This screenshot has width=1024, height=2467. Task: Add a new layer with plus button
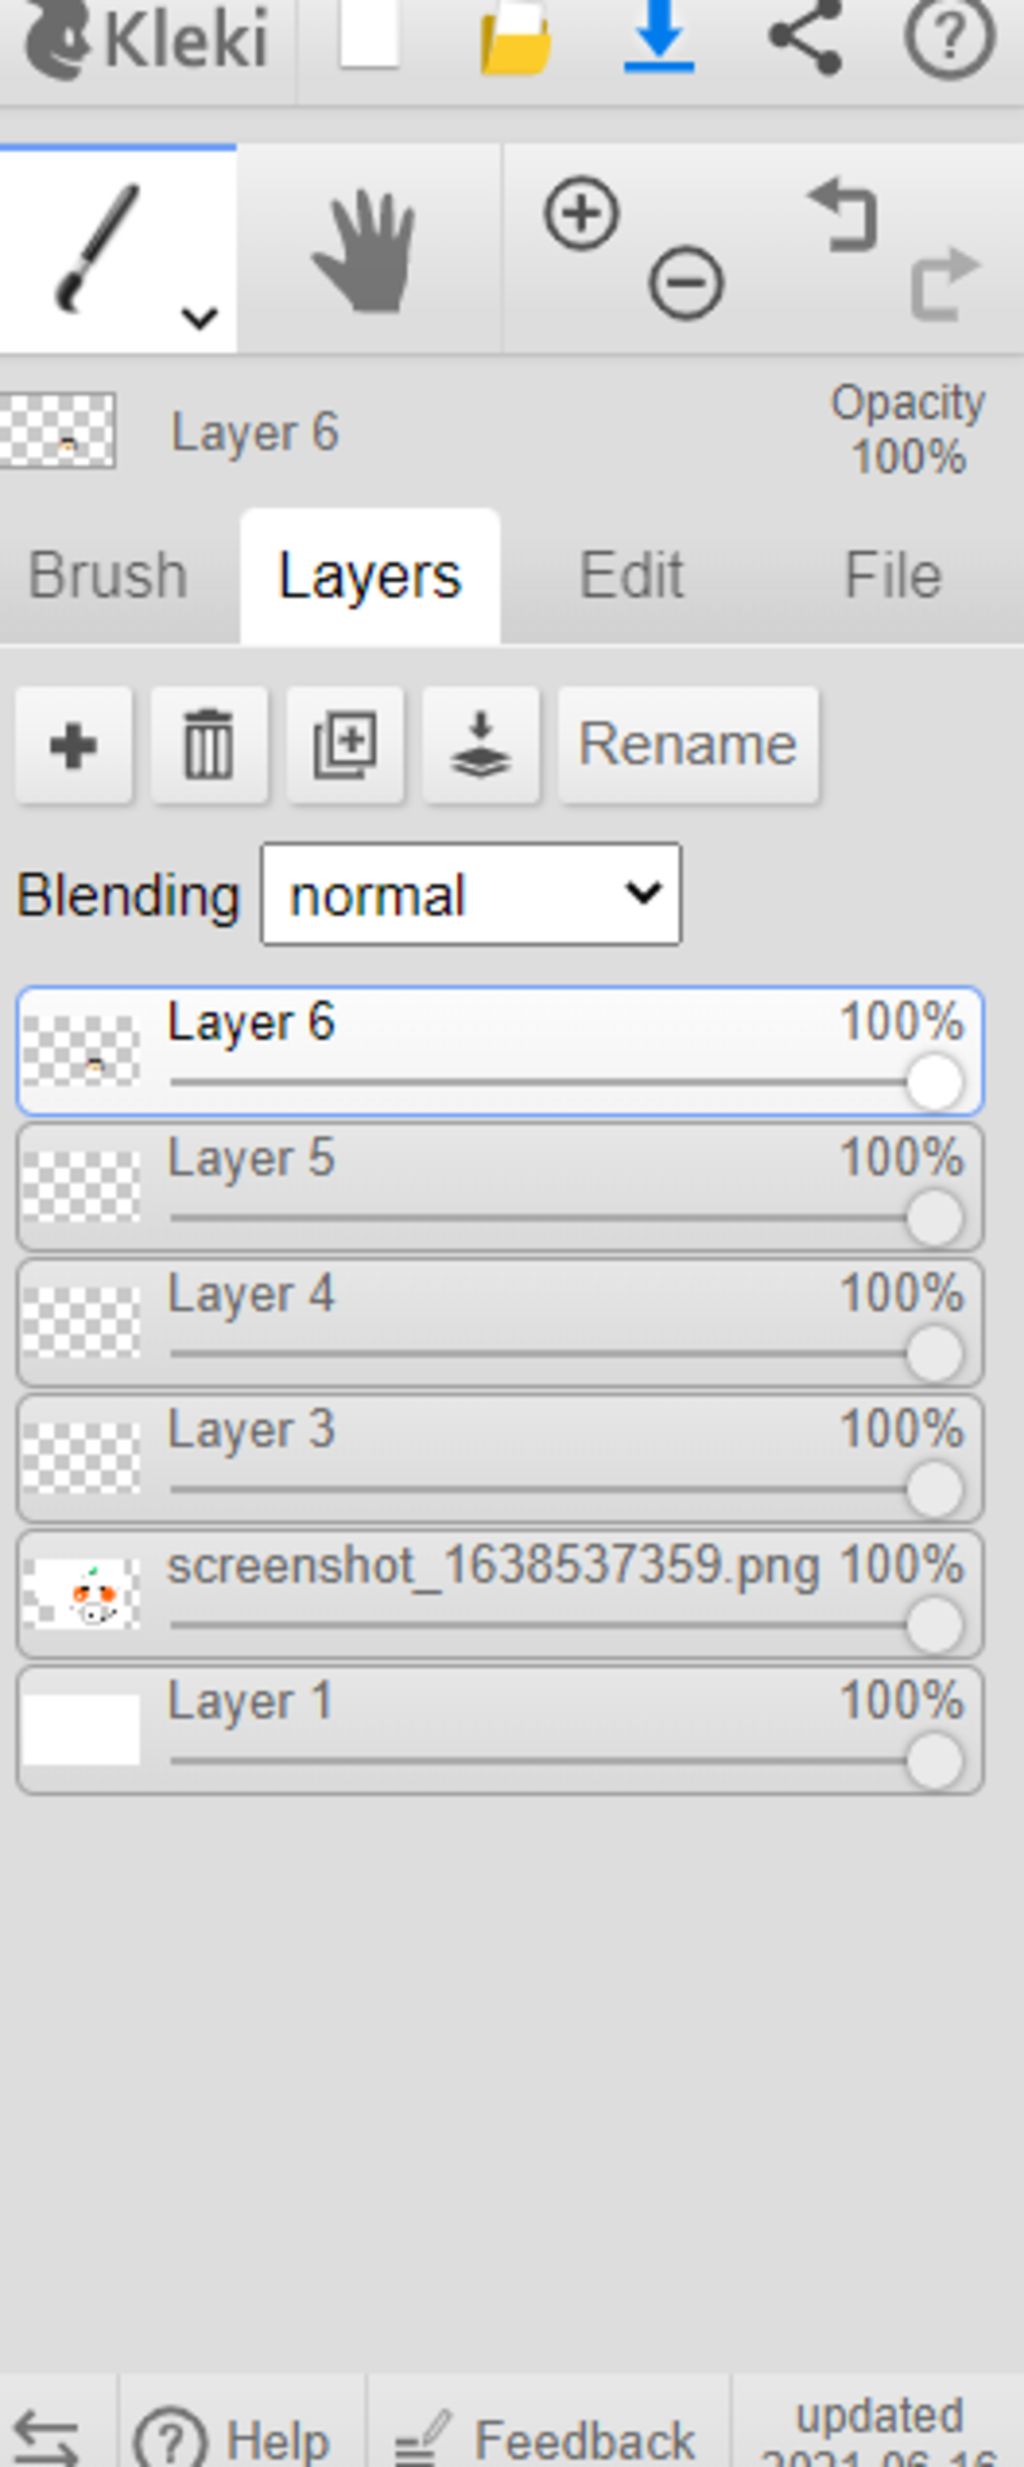[73, 745]
